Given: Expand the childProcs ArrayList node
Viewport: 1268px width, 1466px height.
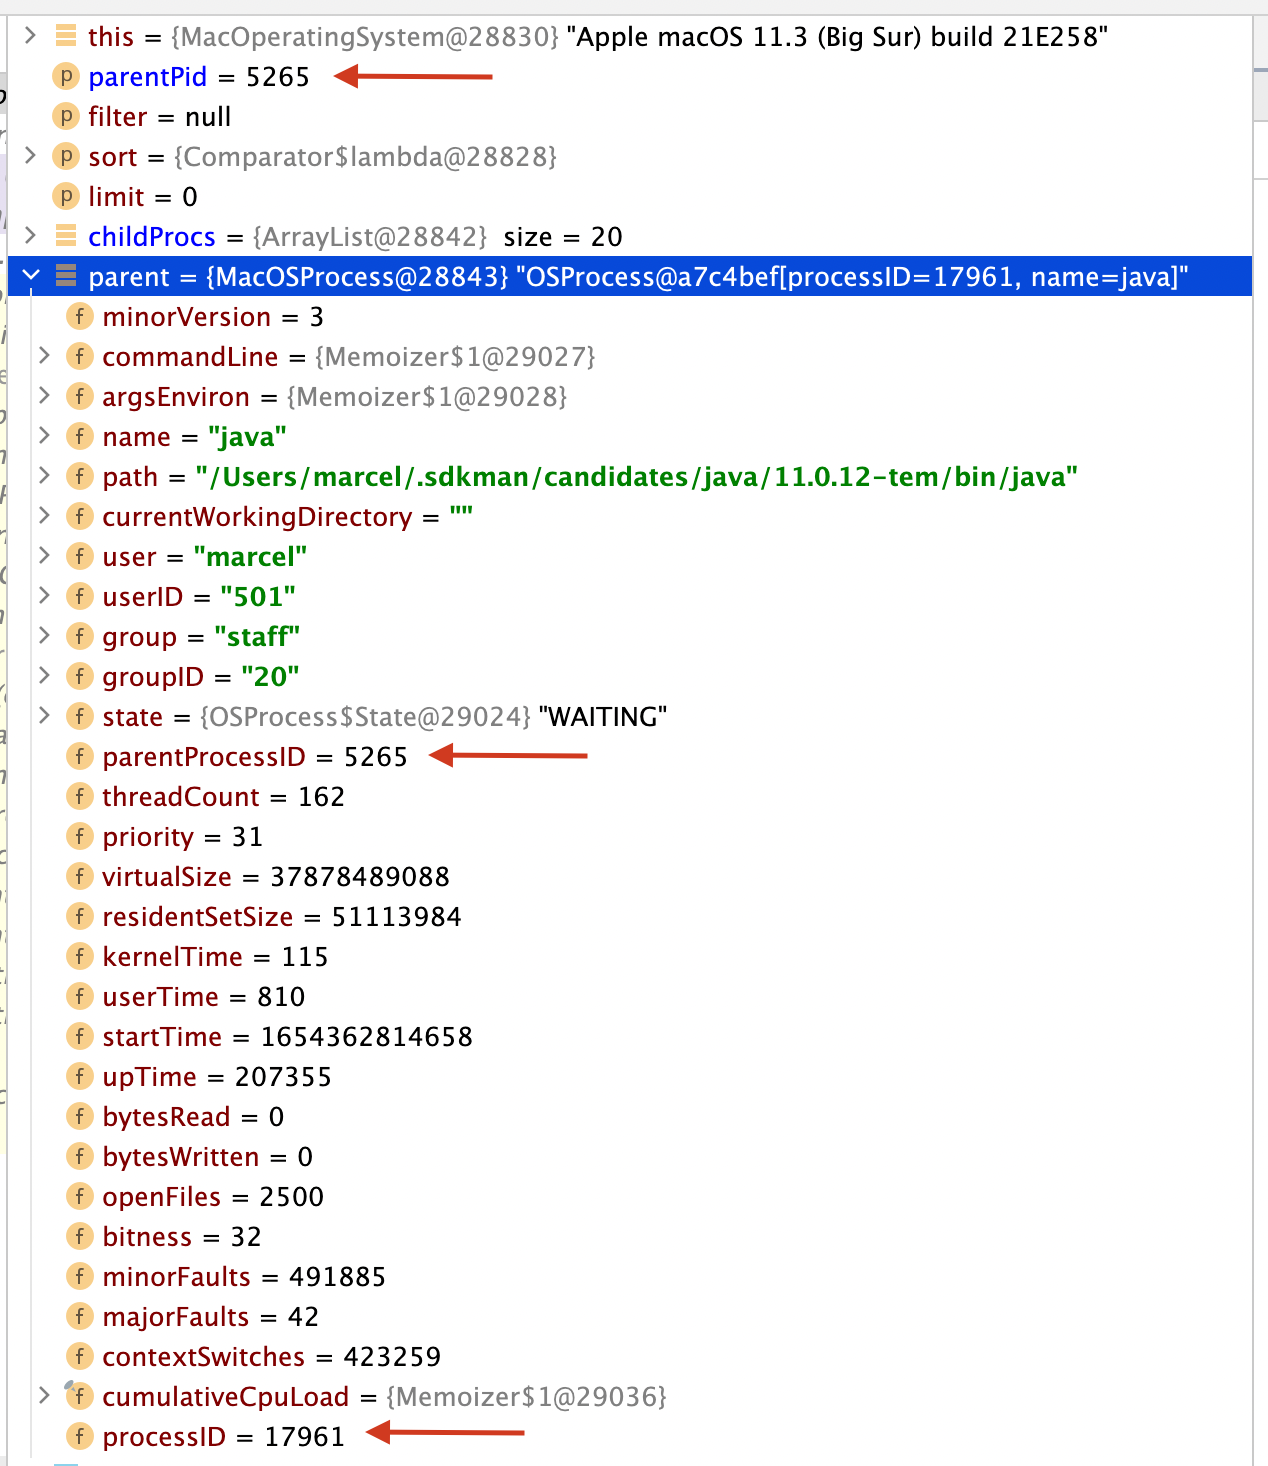Looking at the screenshot, I should [30, 236].
